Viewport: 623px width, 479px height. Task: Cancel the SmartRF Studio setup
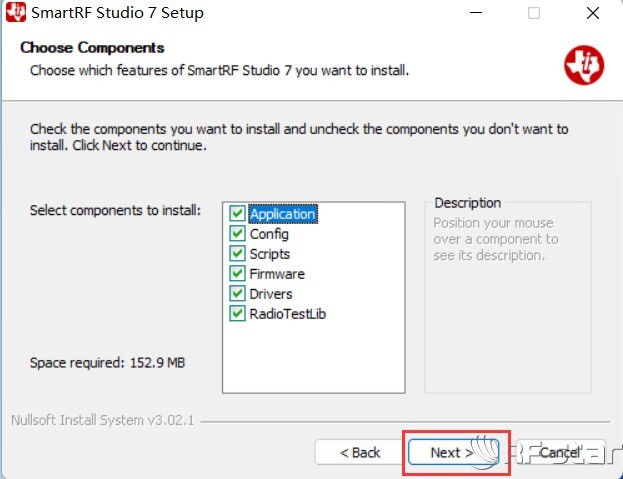[x=560, y=452]
